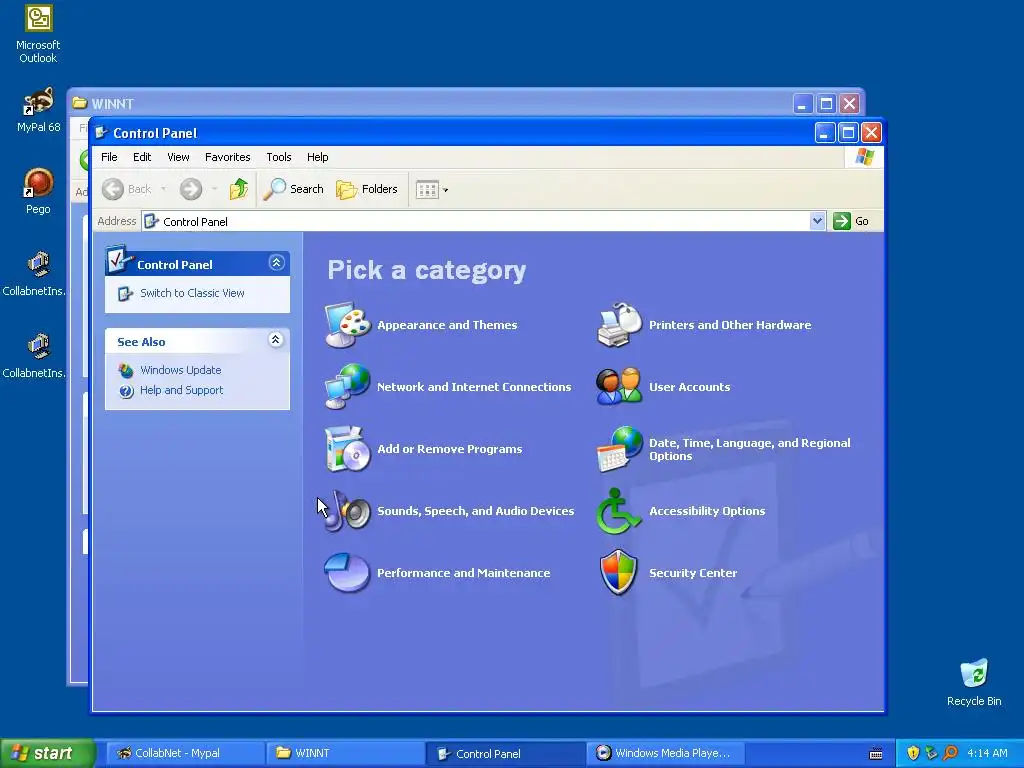Click User Accounts text link
Image resolution: width=1024 pixels, height=768 pixels.
690,387
